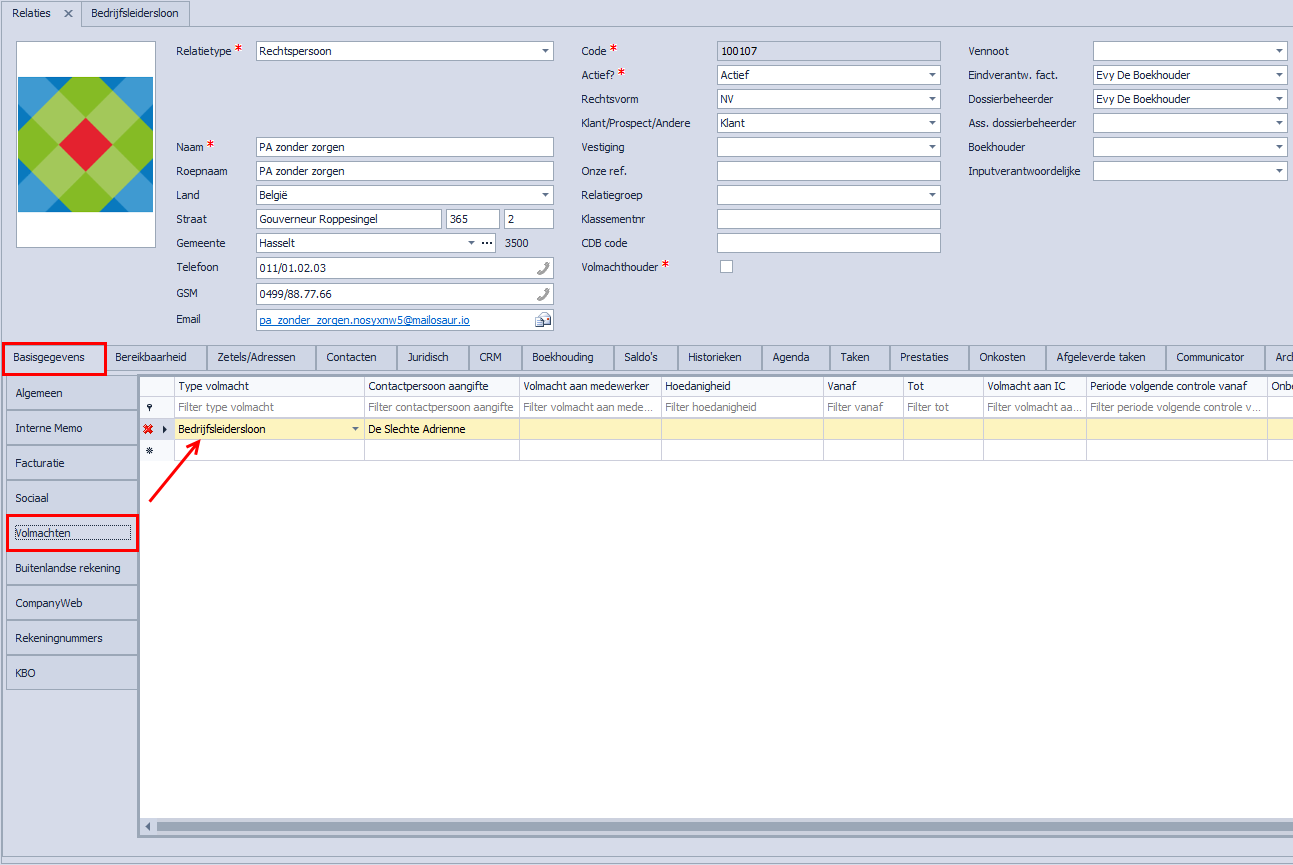The height and width of the screenshot is (865, 1293).
Task: Click the call icon next to the GSM number
Action: (x=545, y=293)
